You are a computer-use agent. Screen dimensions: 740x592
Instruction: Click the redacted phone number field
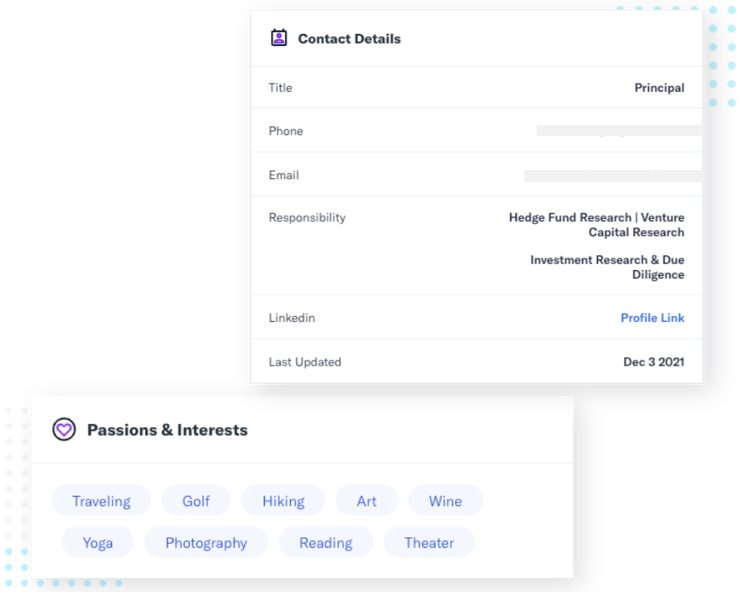[619, 131]
